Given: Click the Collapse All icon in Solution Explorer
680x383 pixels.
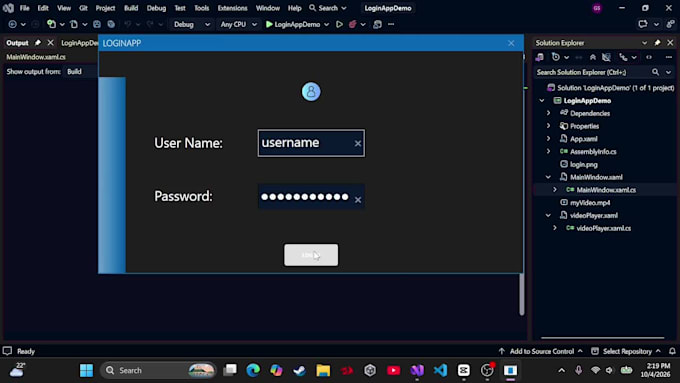Looking at the screenshot, I should point(593,57).
